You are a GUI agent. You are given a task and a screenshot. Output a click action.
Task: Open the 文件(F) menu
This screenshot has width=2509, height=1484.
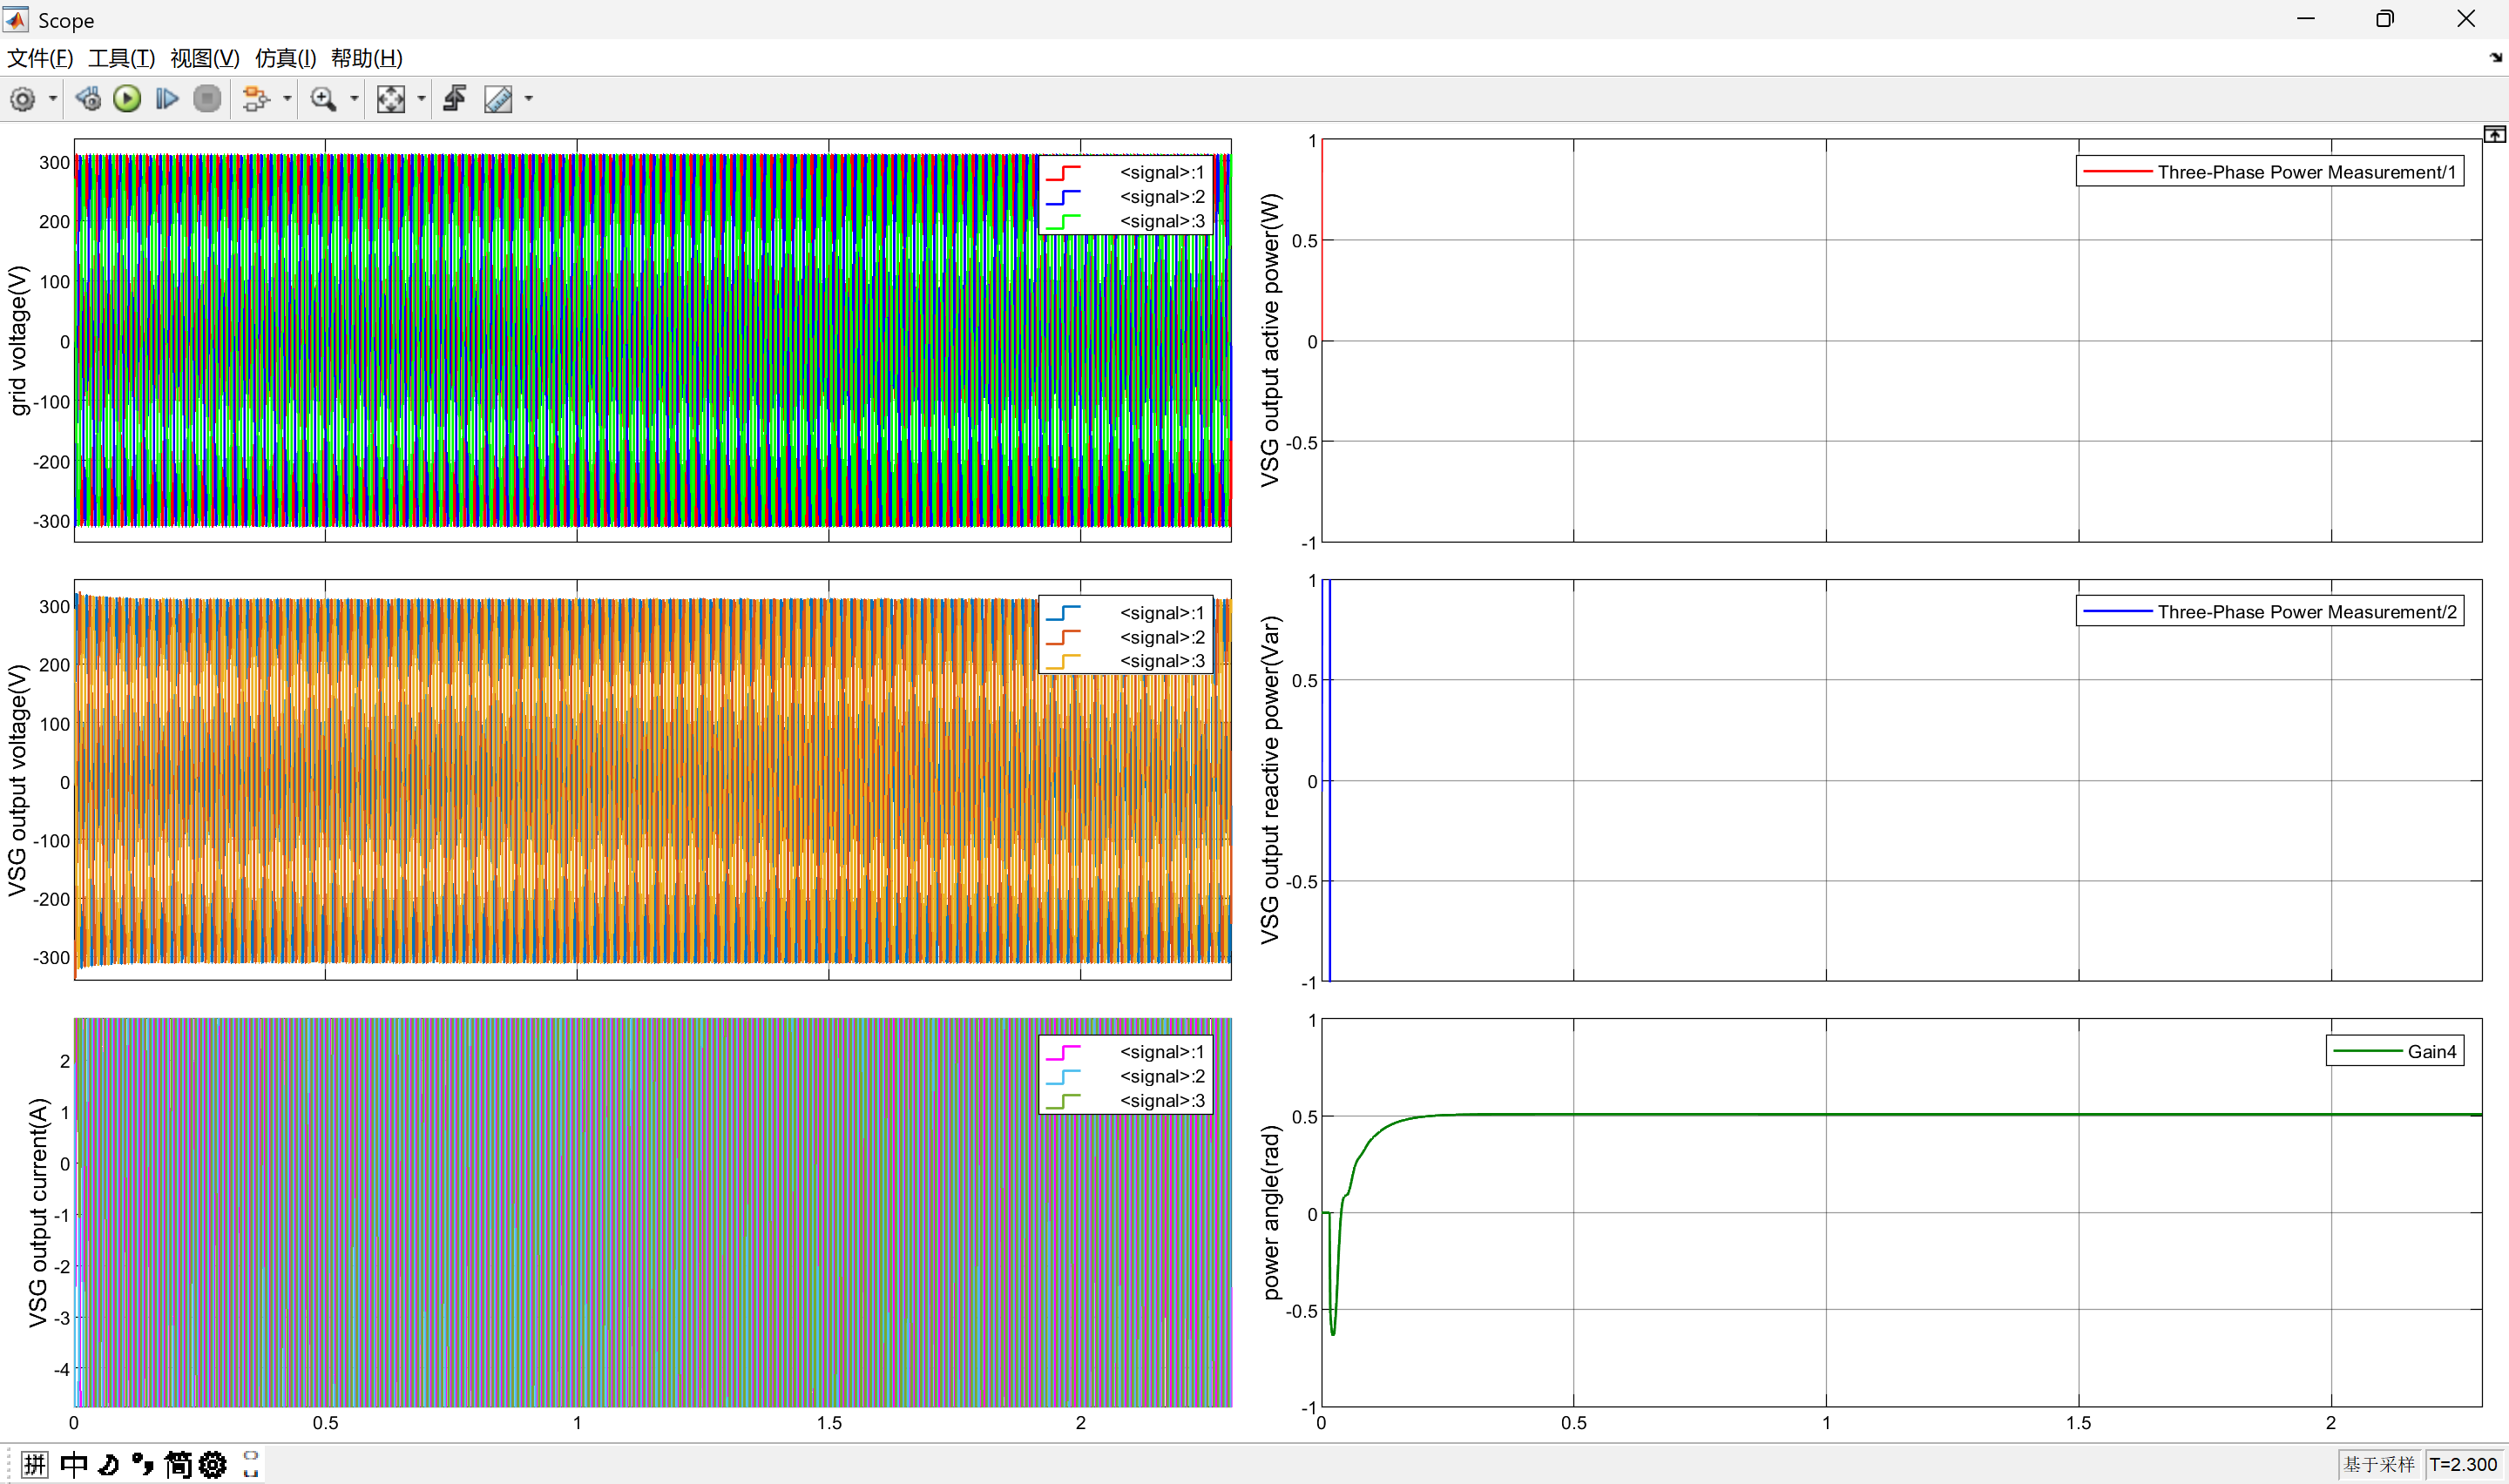coord(40,58)
